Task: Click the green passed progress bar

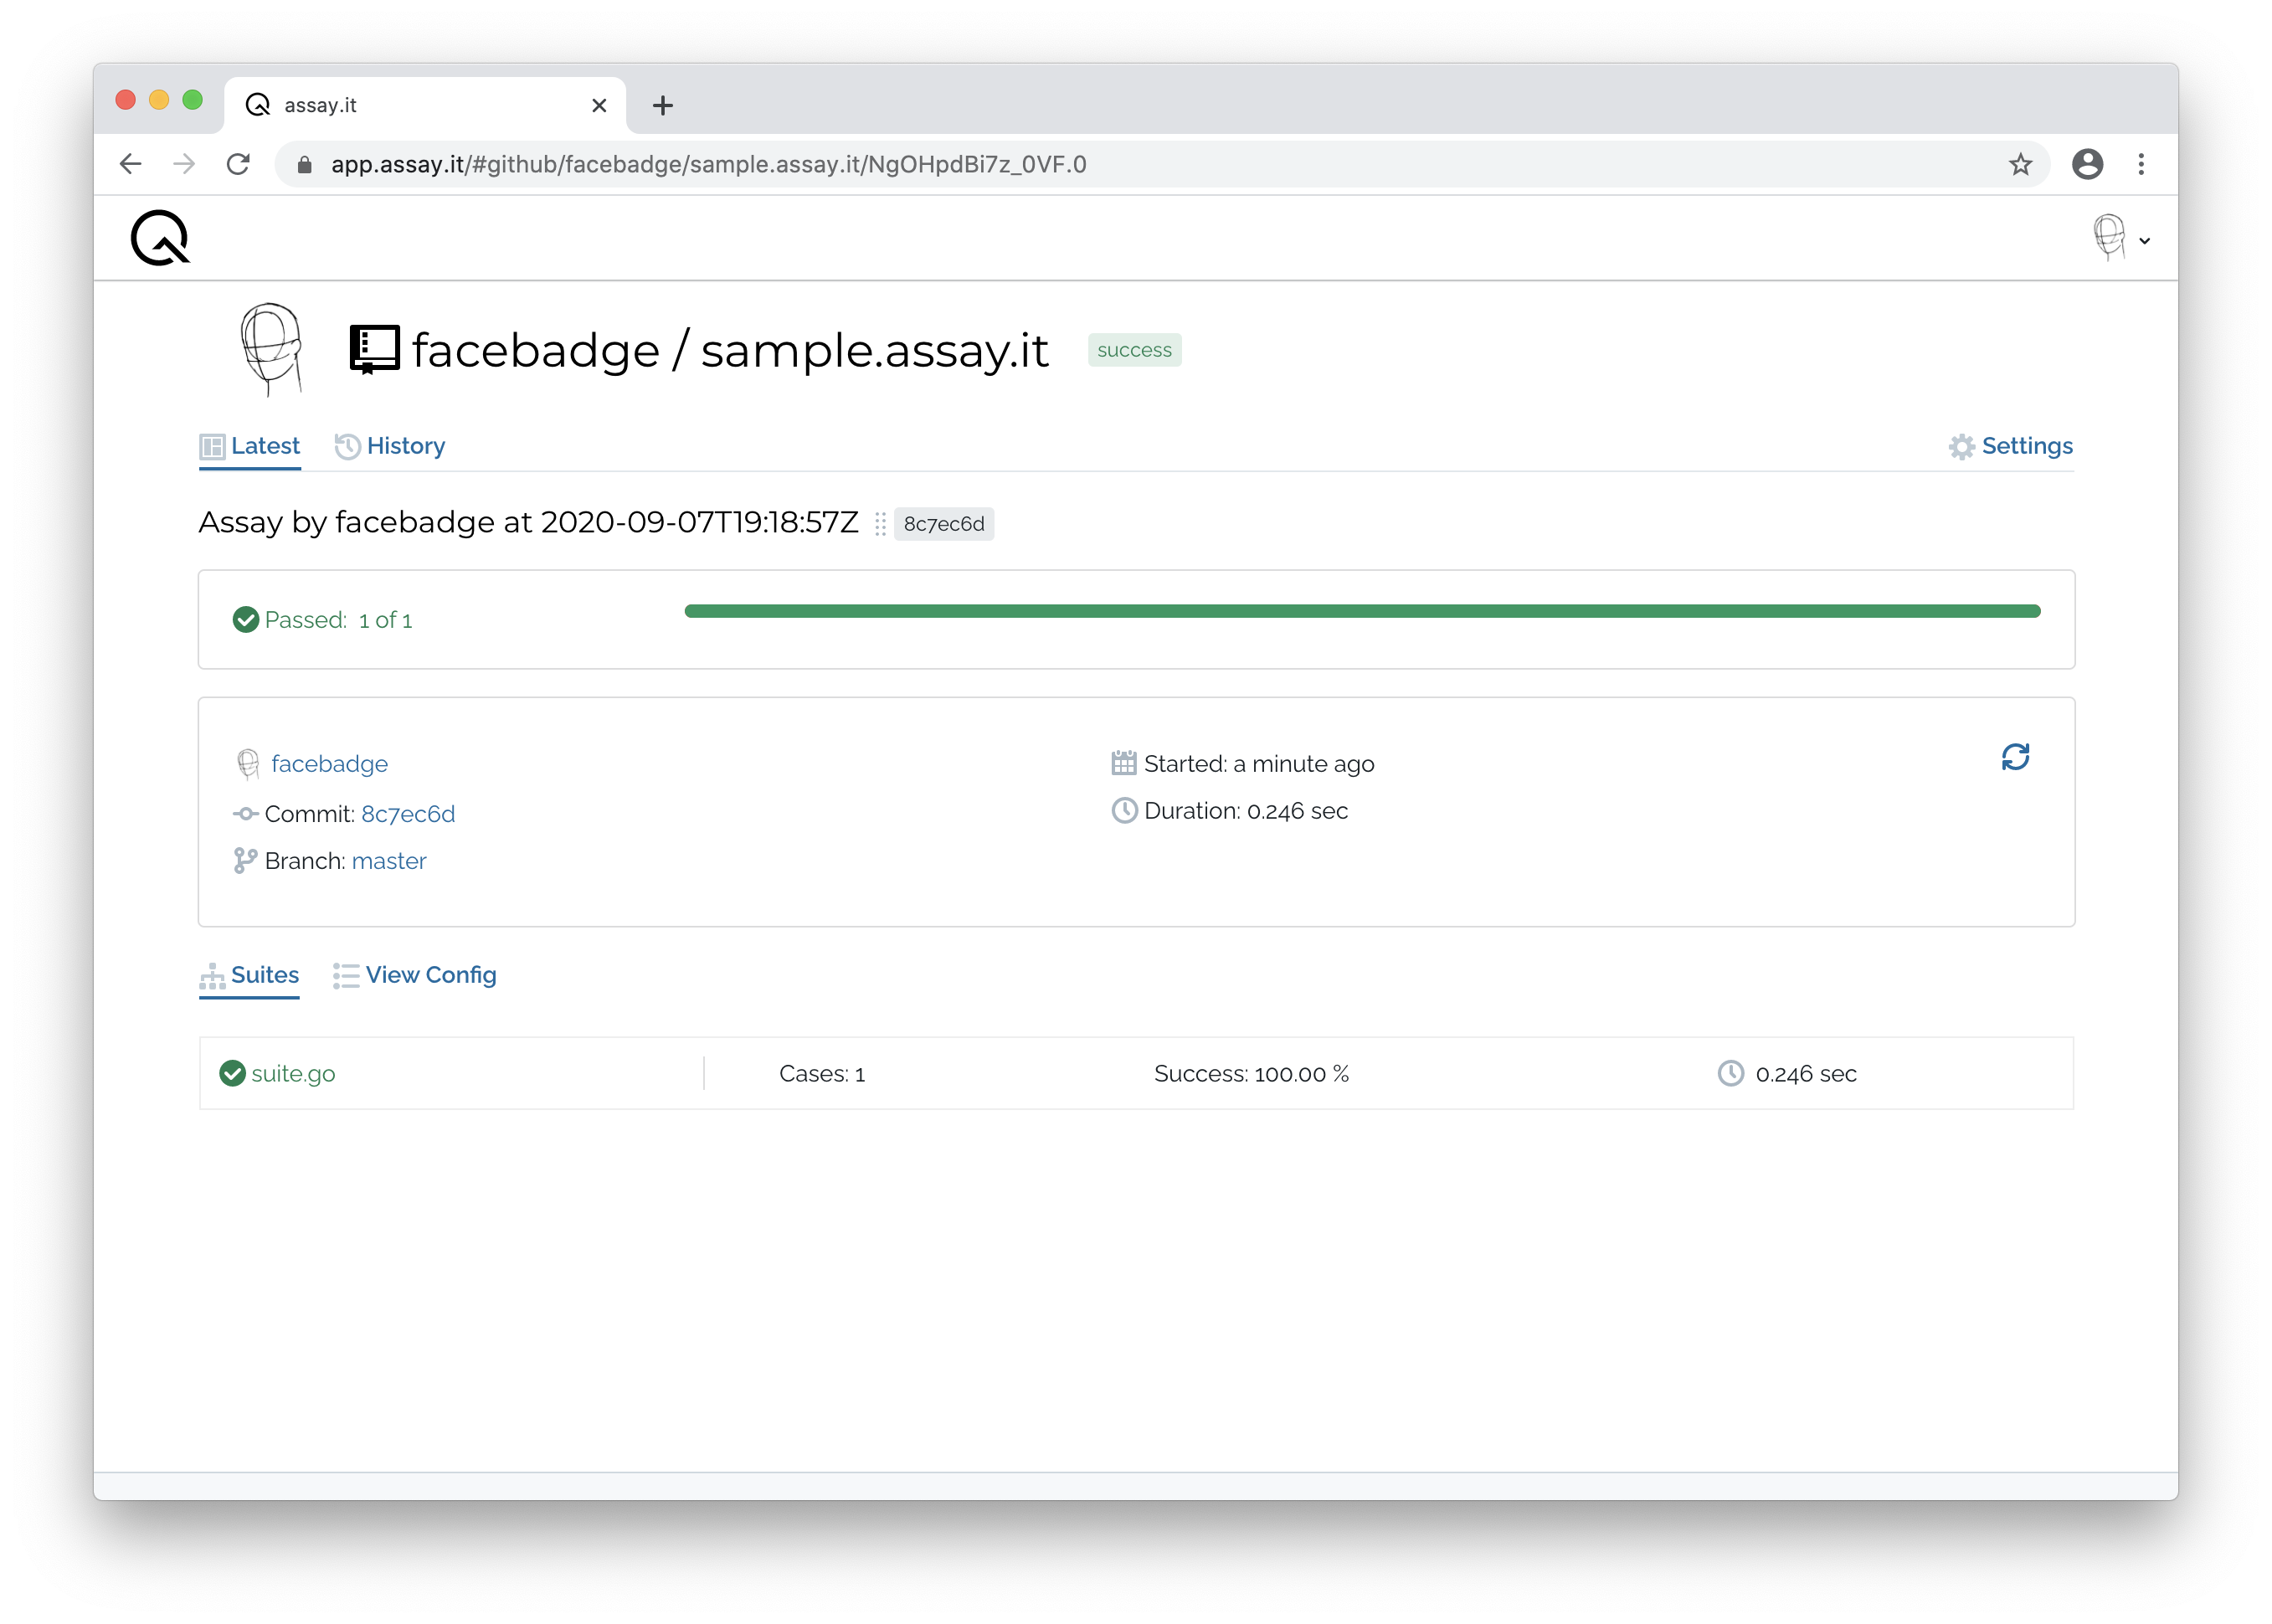Action: 1361,611
